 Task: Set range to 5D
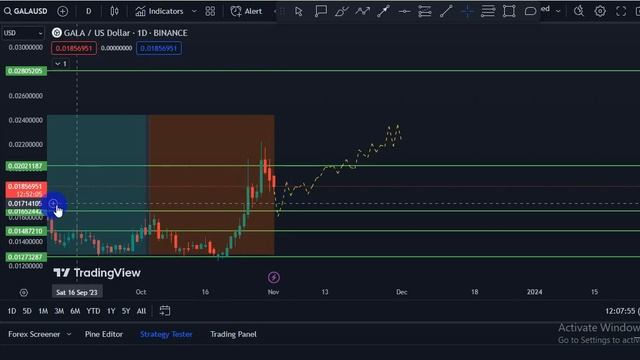click(27, 311)
